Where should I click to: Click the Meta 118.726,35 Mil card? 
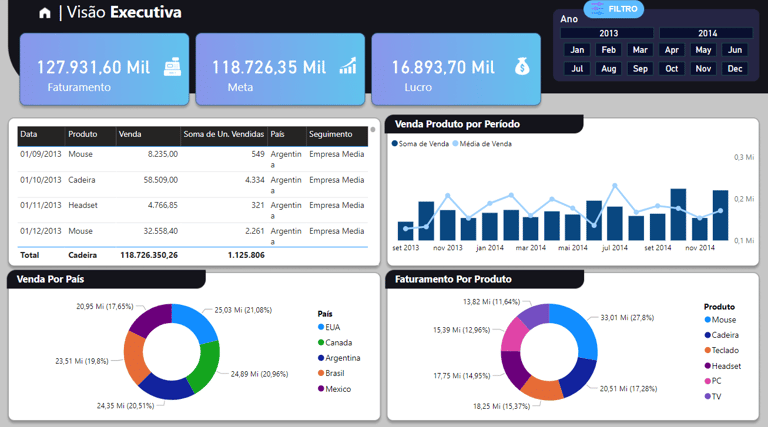280,69
